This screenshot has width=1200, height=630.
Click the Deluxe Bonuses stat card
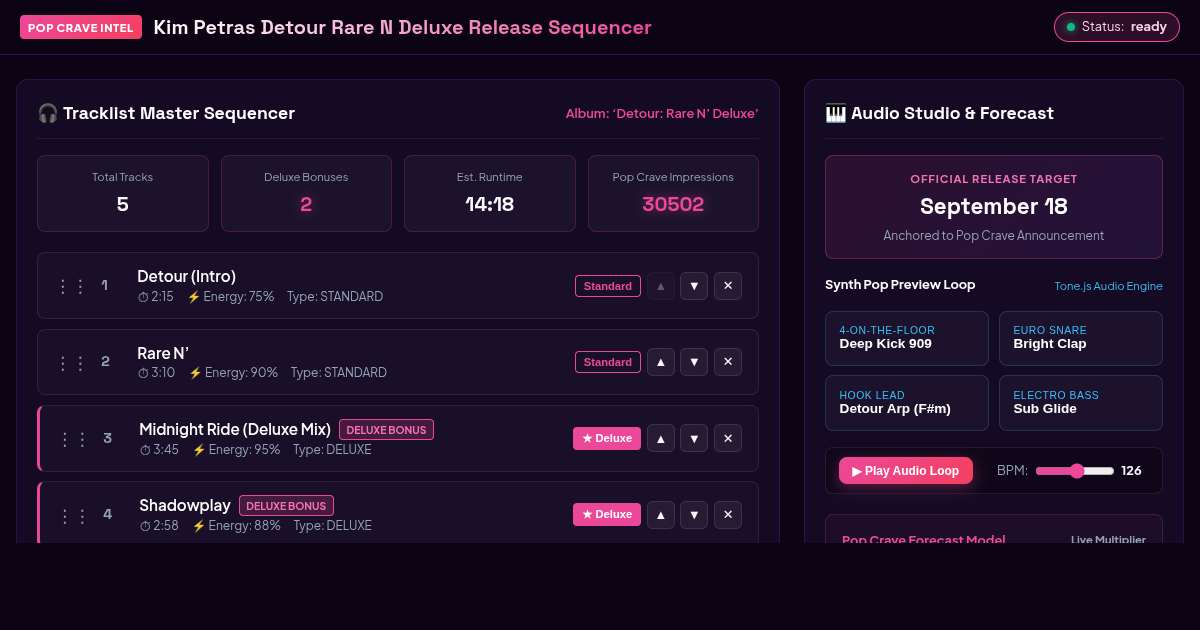point(306,193)
